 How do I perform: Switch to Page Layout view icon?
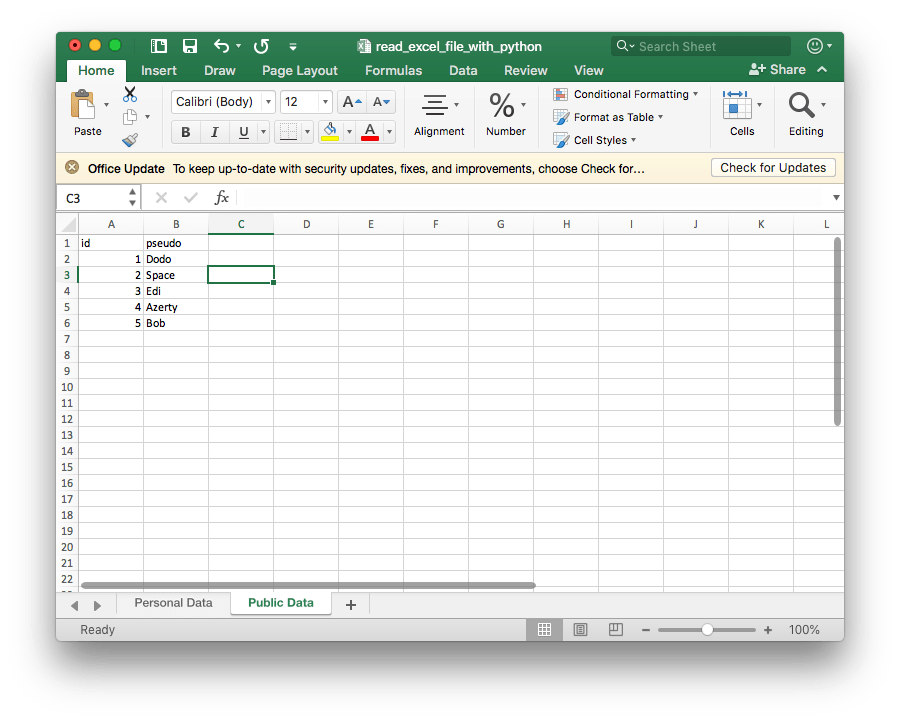581,629
